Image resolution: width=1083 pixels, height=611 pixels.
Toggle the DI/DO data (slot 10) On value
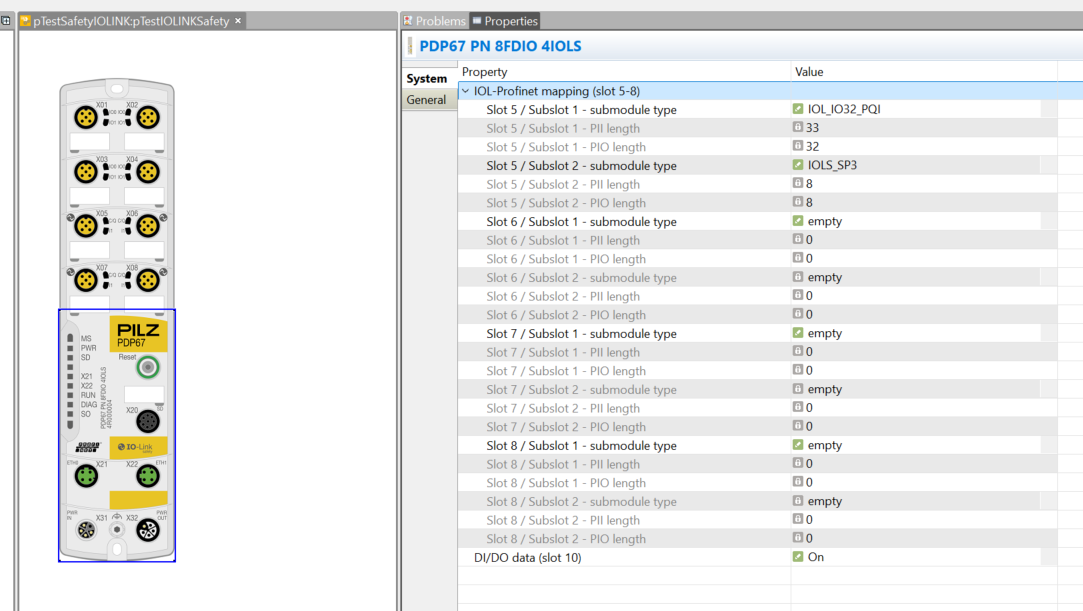coord(924,556)
